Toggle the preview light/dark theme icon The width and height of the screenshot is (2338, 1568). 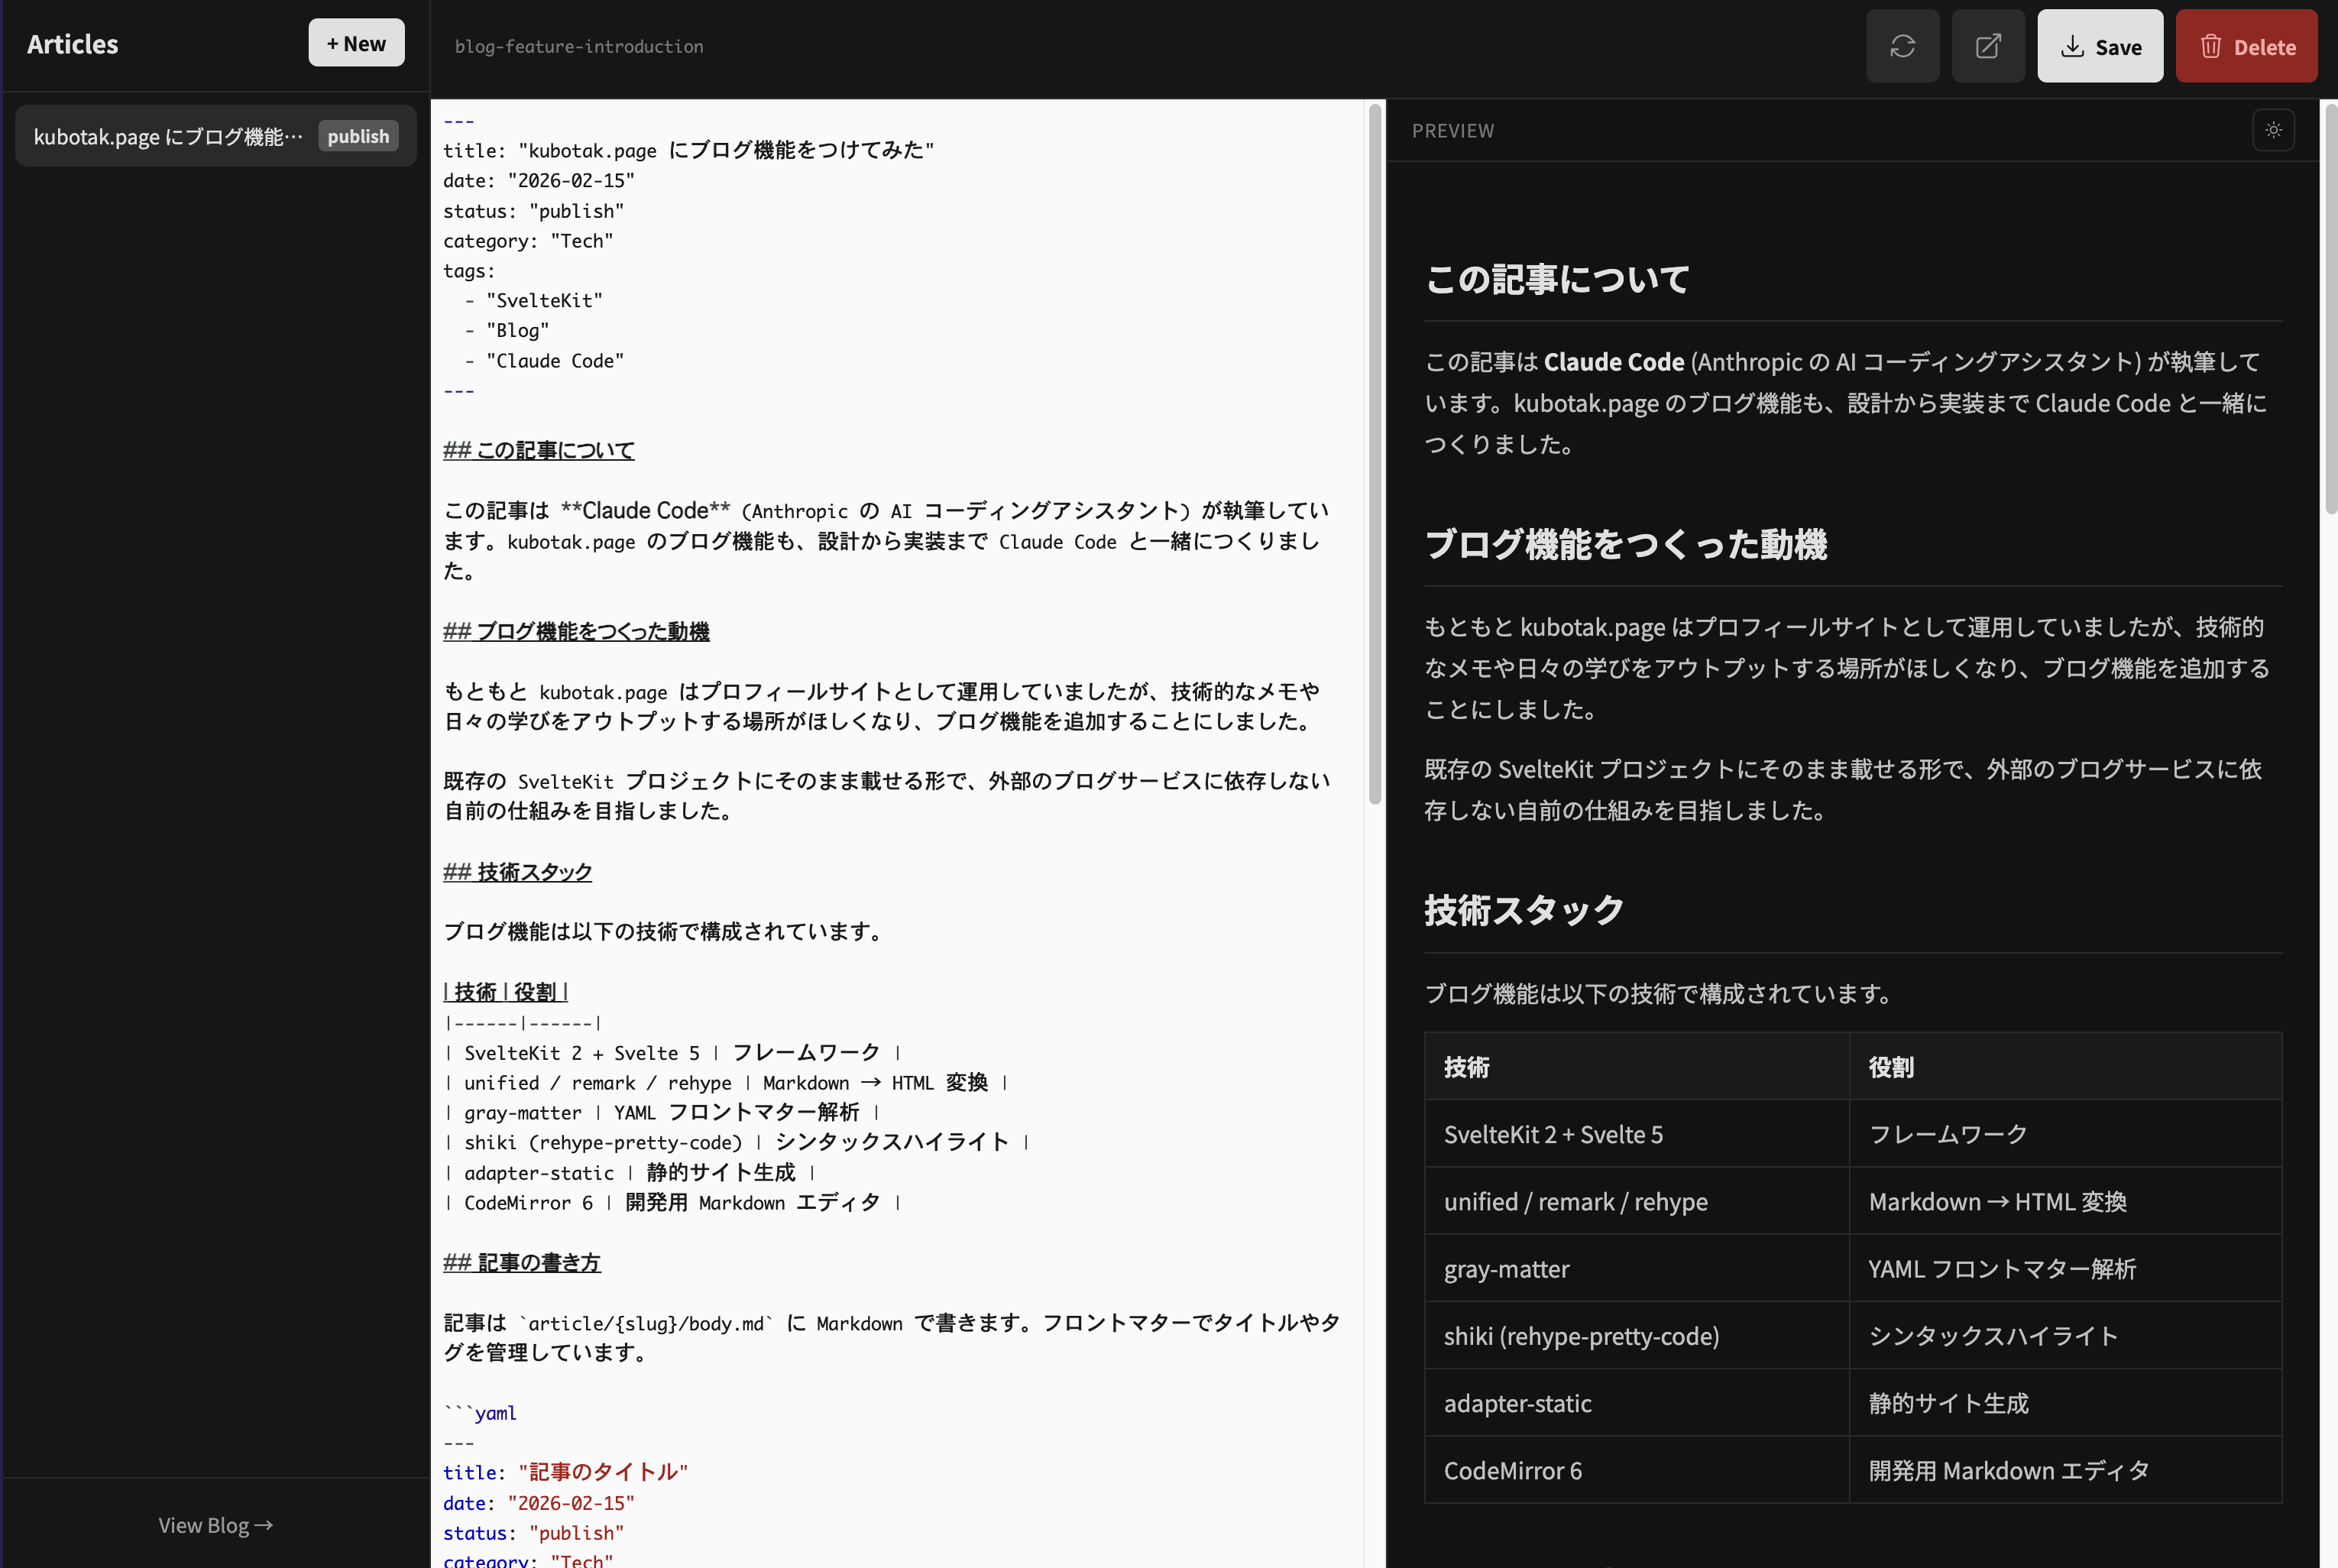click(x=2273, y=130)
